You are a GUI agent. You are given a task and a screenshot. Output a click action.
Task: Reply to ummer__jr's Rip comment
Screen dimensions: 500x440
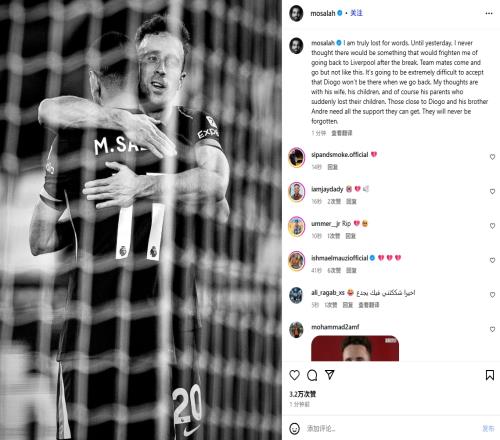350,236
